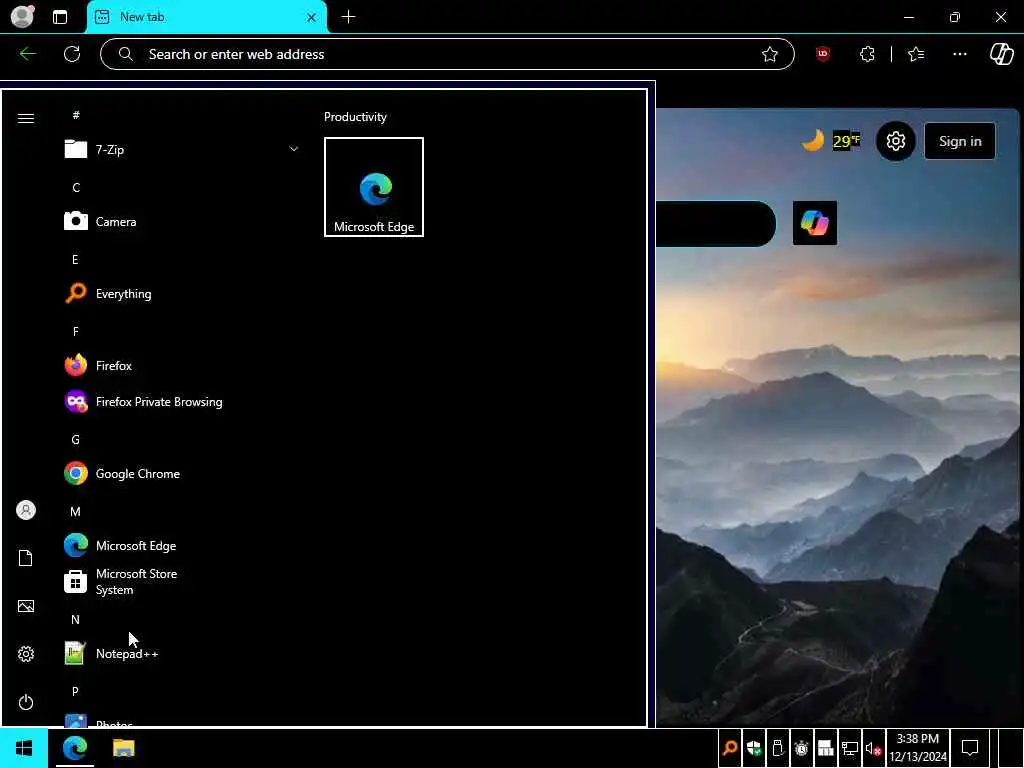Open the Windows Security tray icon
The width and height of the screenshot is (1024, 768).
pos(754,748)
